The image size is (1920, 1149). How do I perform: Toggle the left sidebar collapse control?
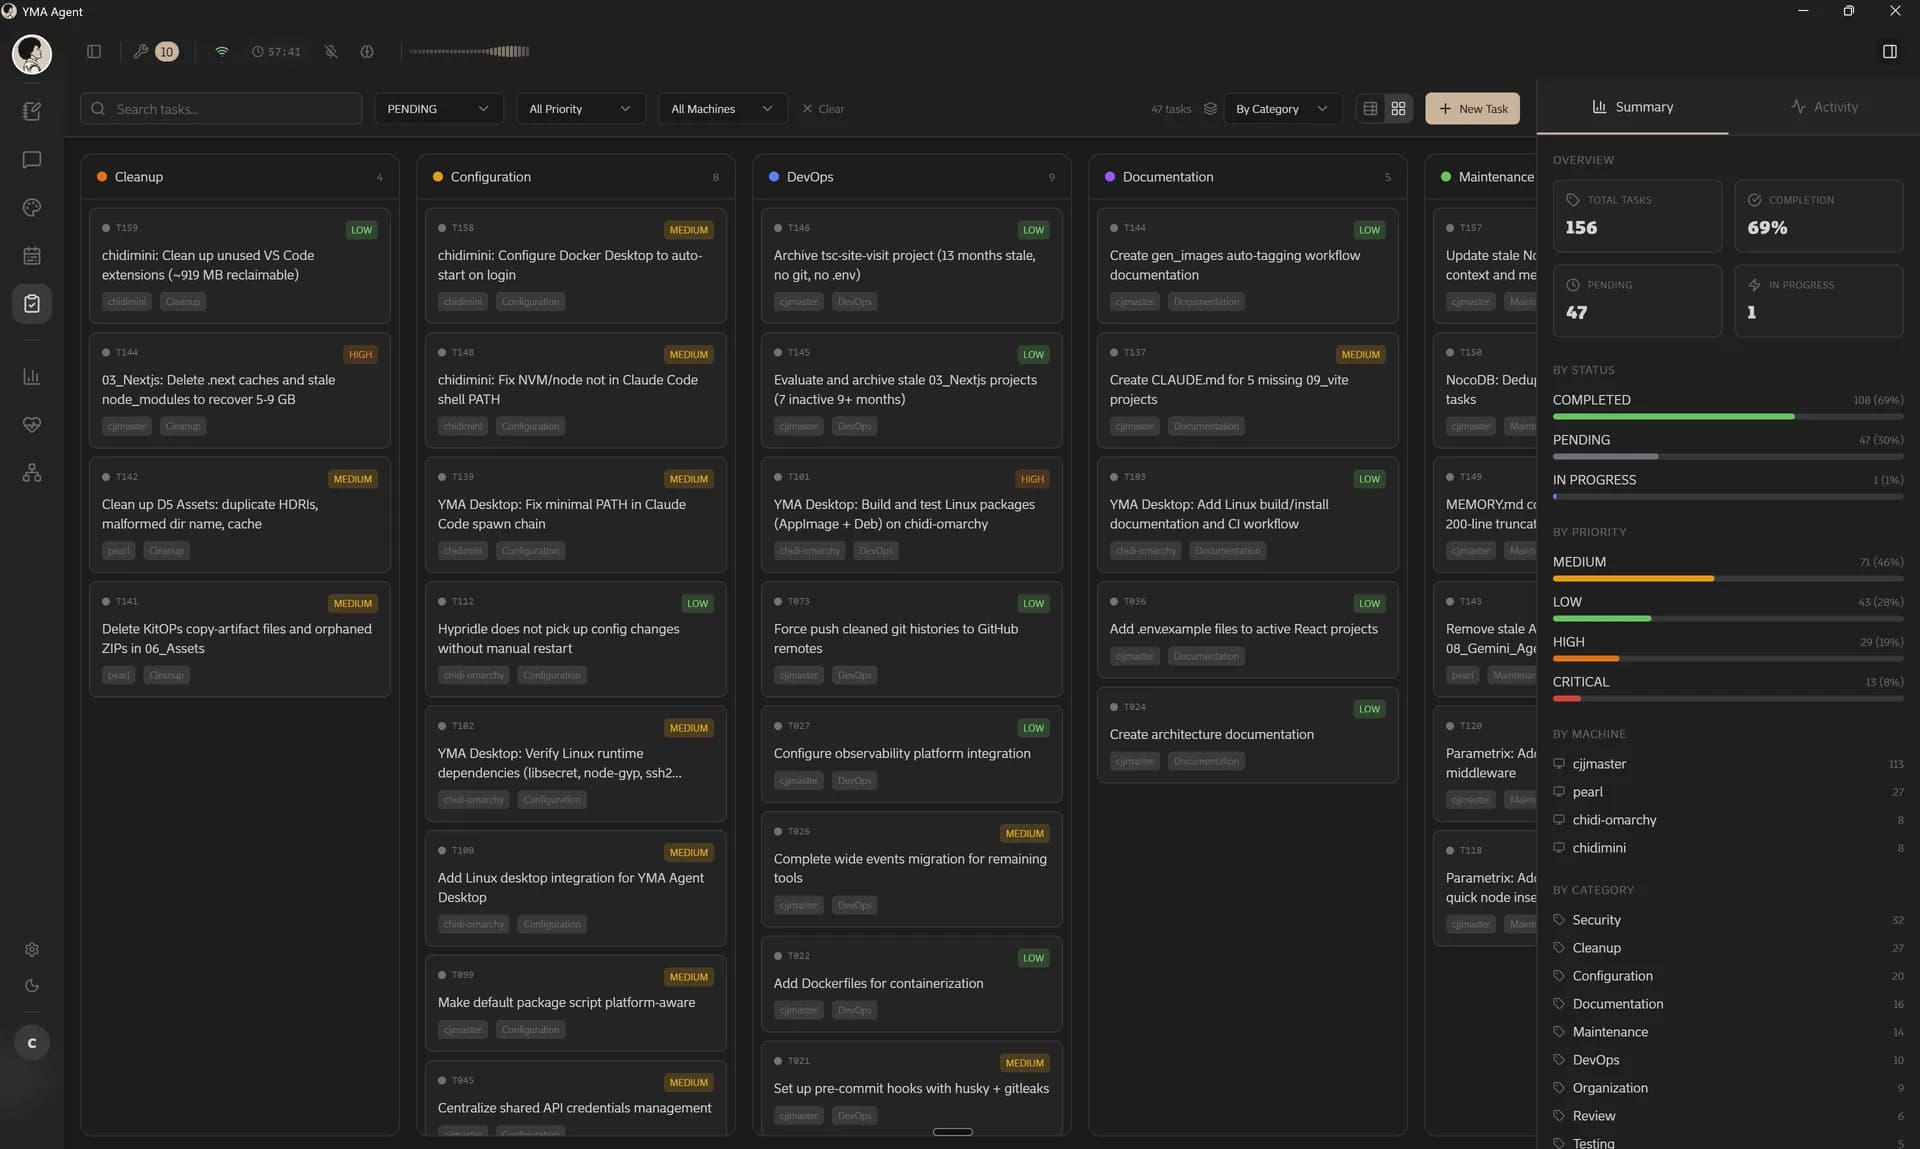click(x=94, y=51)
